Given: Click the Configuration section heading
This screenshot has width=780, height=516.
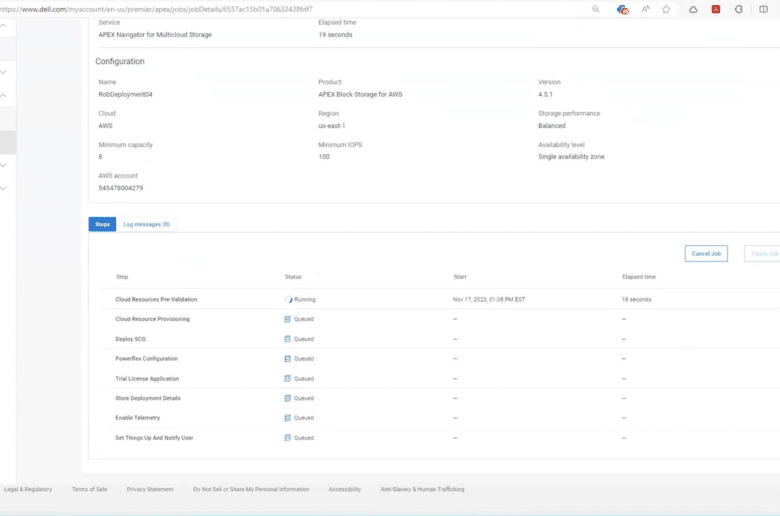Looking at the screenshot, I should tap(120, 61).
